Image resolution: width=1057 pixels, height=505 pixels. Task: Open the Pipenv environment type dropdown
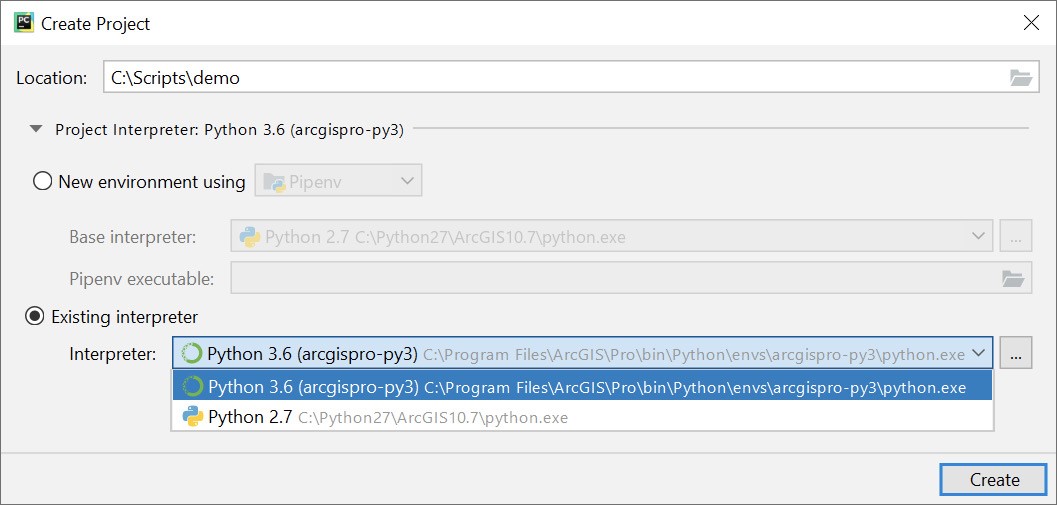tap(338, 181)
